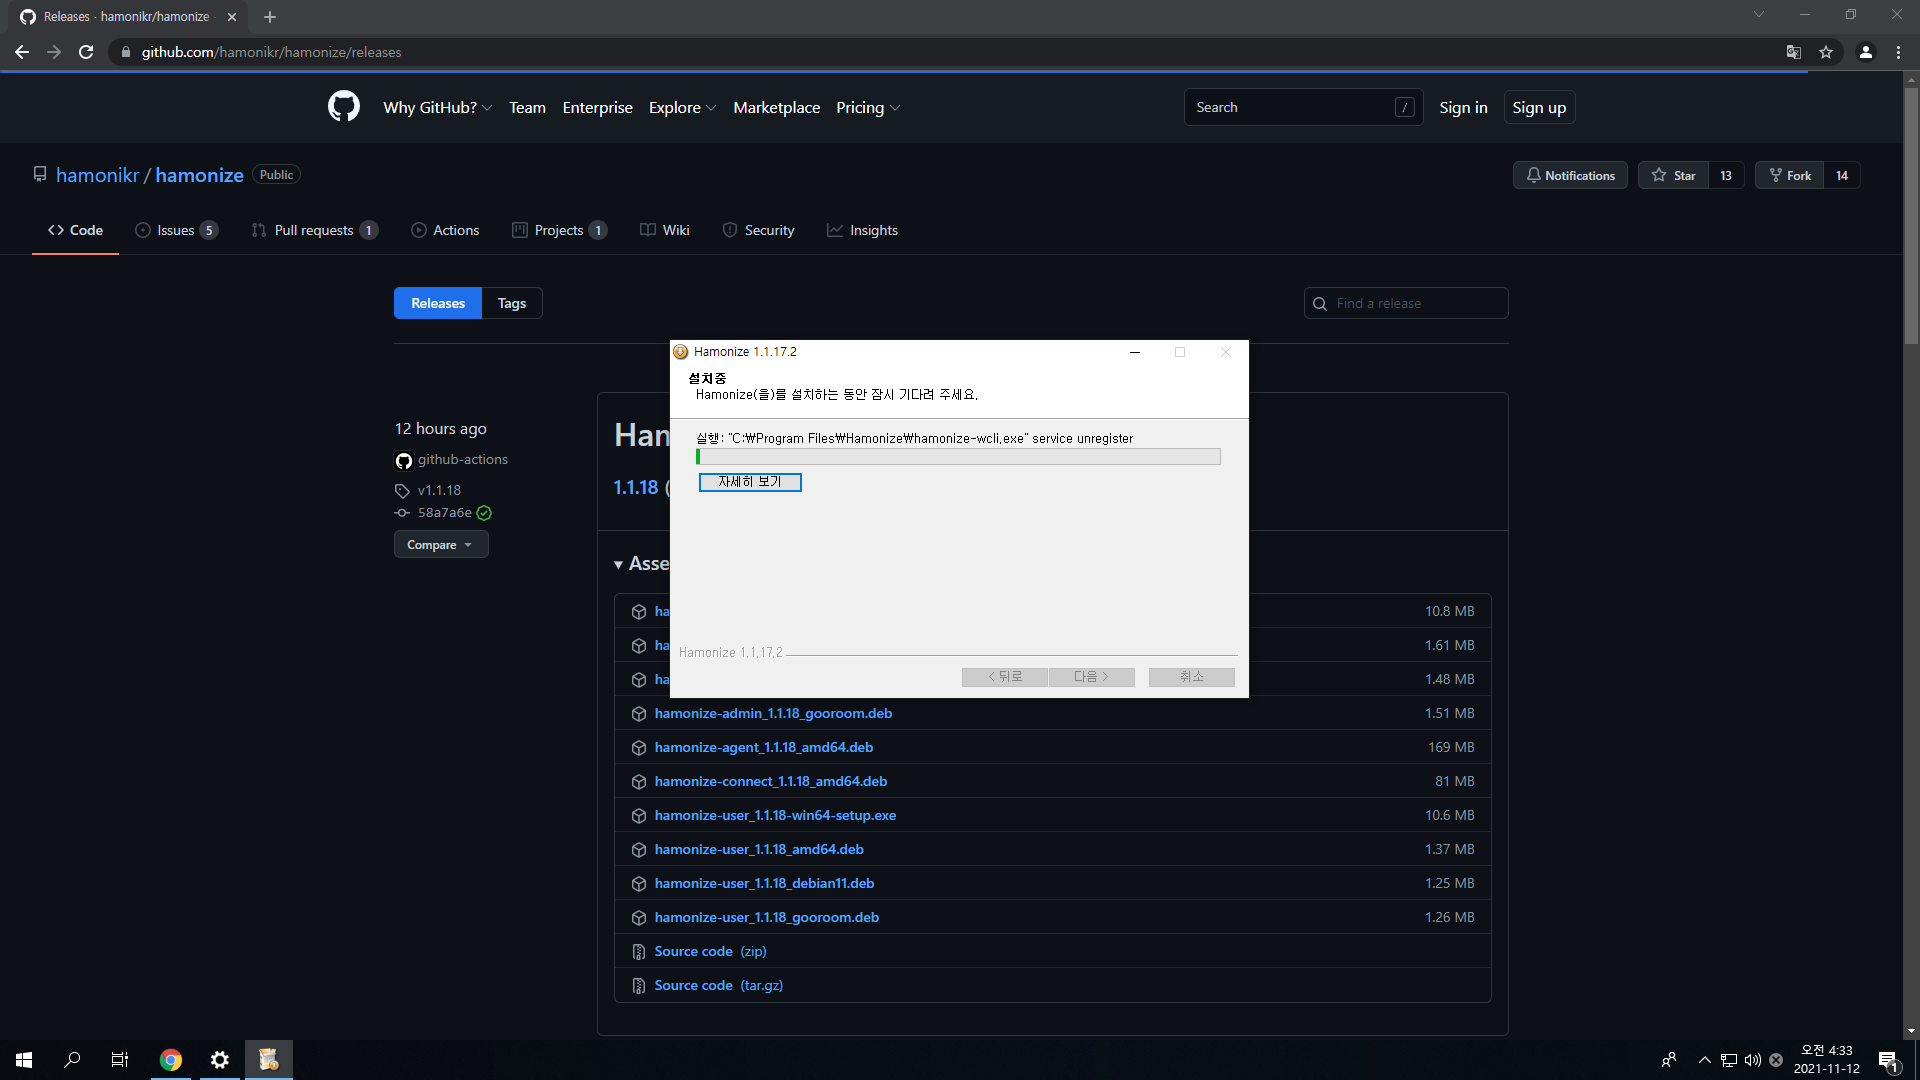Open the Code tab
Screen dimensions: 1920x1080
click(75, 230)
